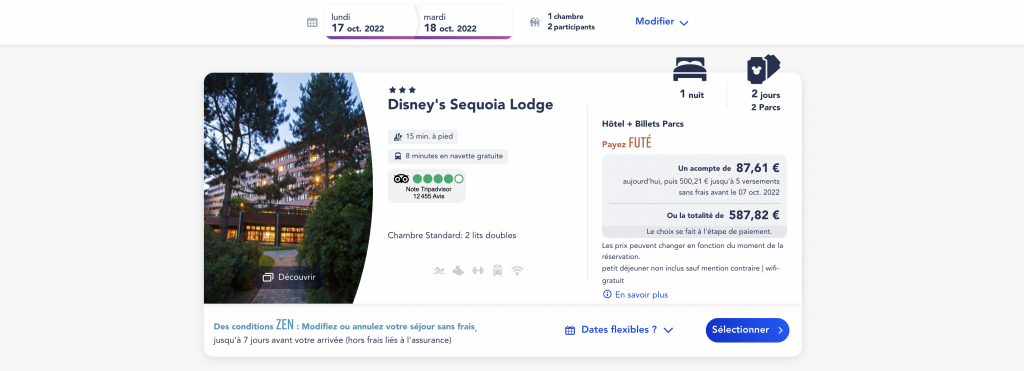Expand the Modifier dropdown

[662, 22]
